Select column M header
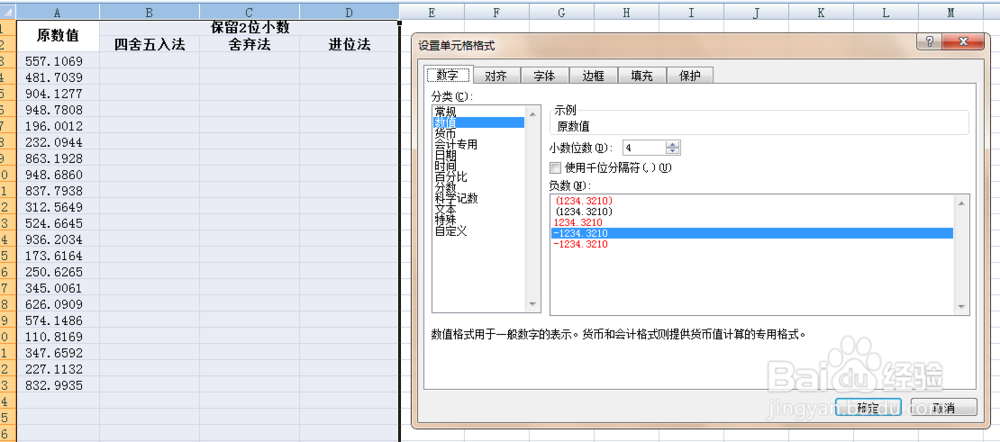 [951, 12]
